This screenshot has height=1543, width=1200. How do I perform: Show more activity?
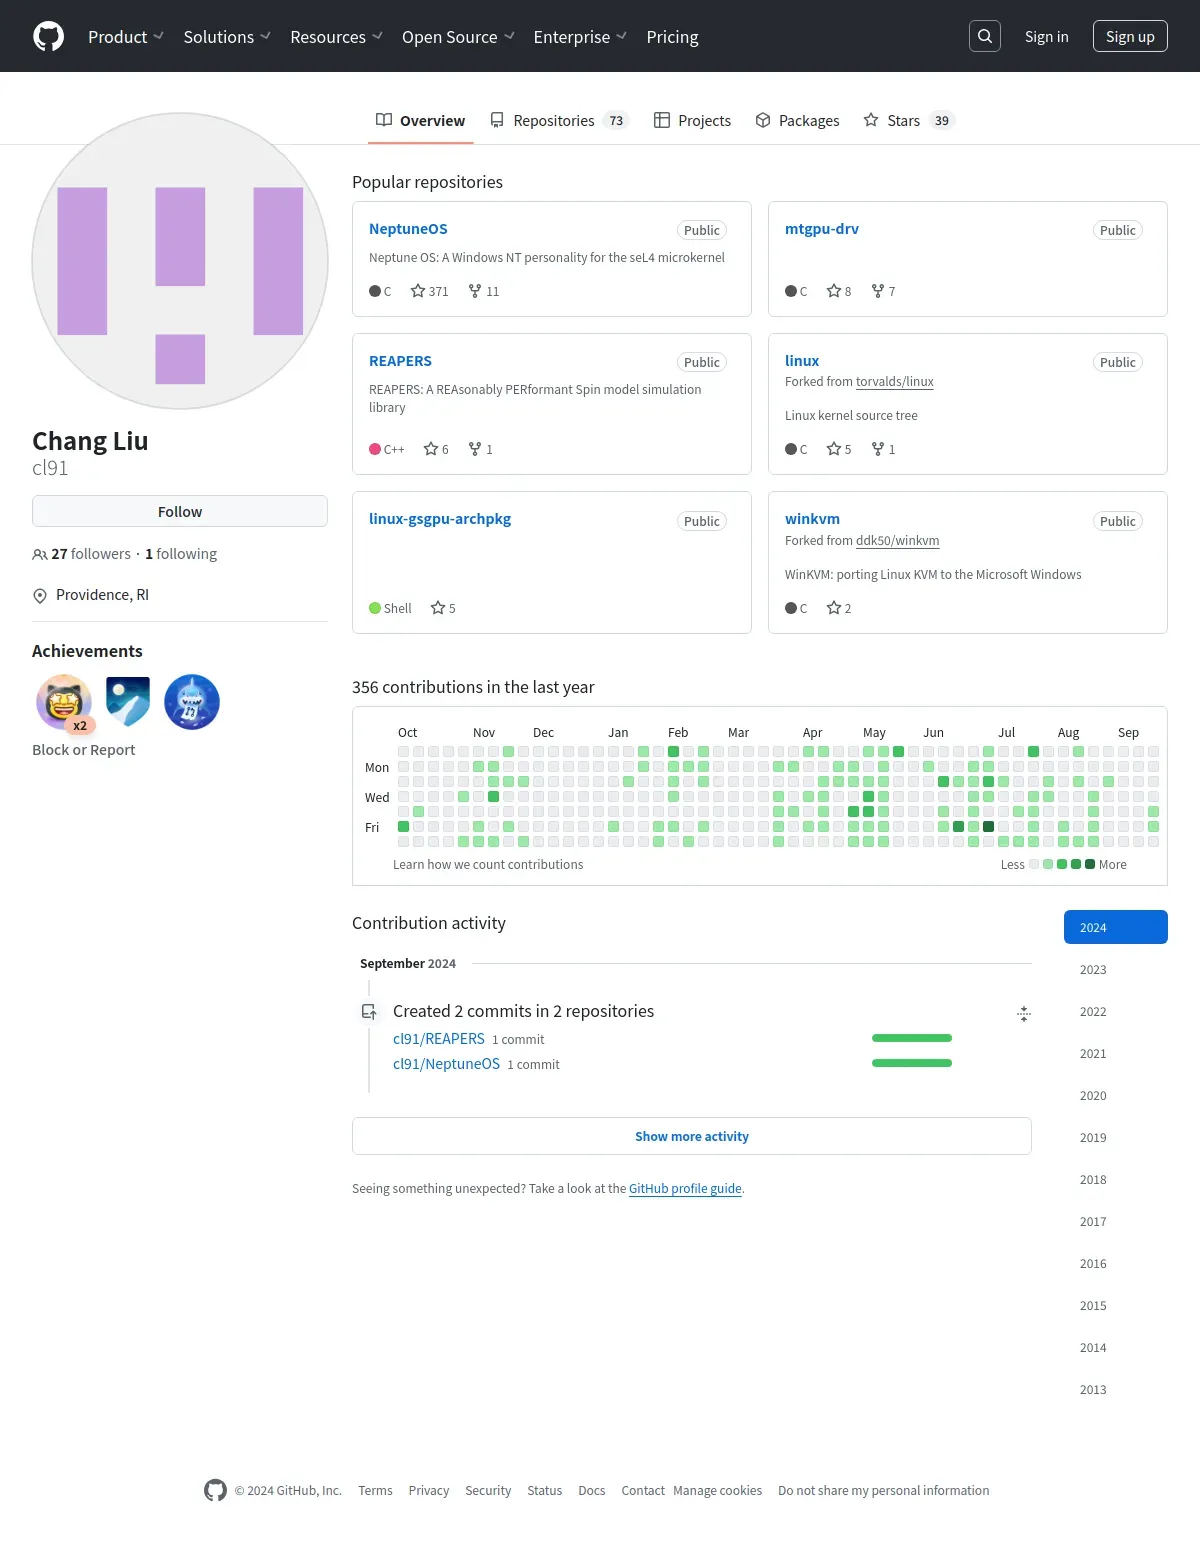point(692,1136)
